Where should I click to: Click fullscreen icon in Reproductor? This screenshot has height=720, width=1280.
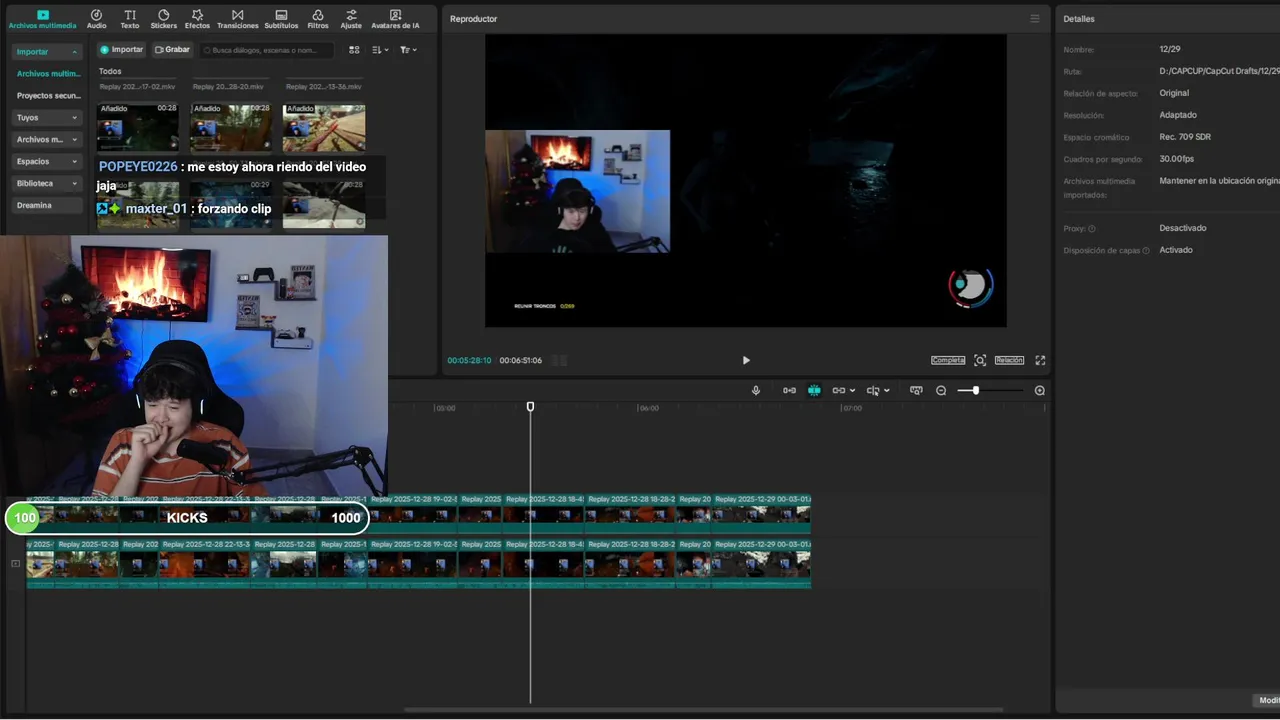[1040, 360]
